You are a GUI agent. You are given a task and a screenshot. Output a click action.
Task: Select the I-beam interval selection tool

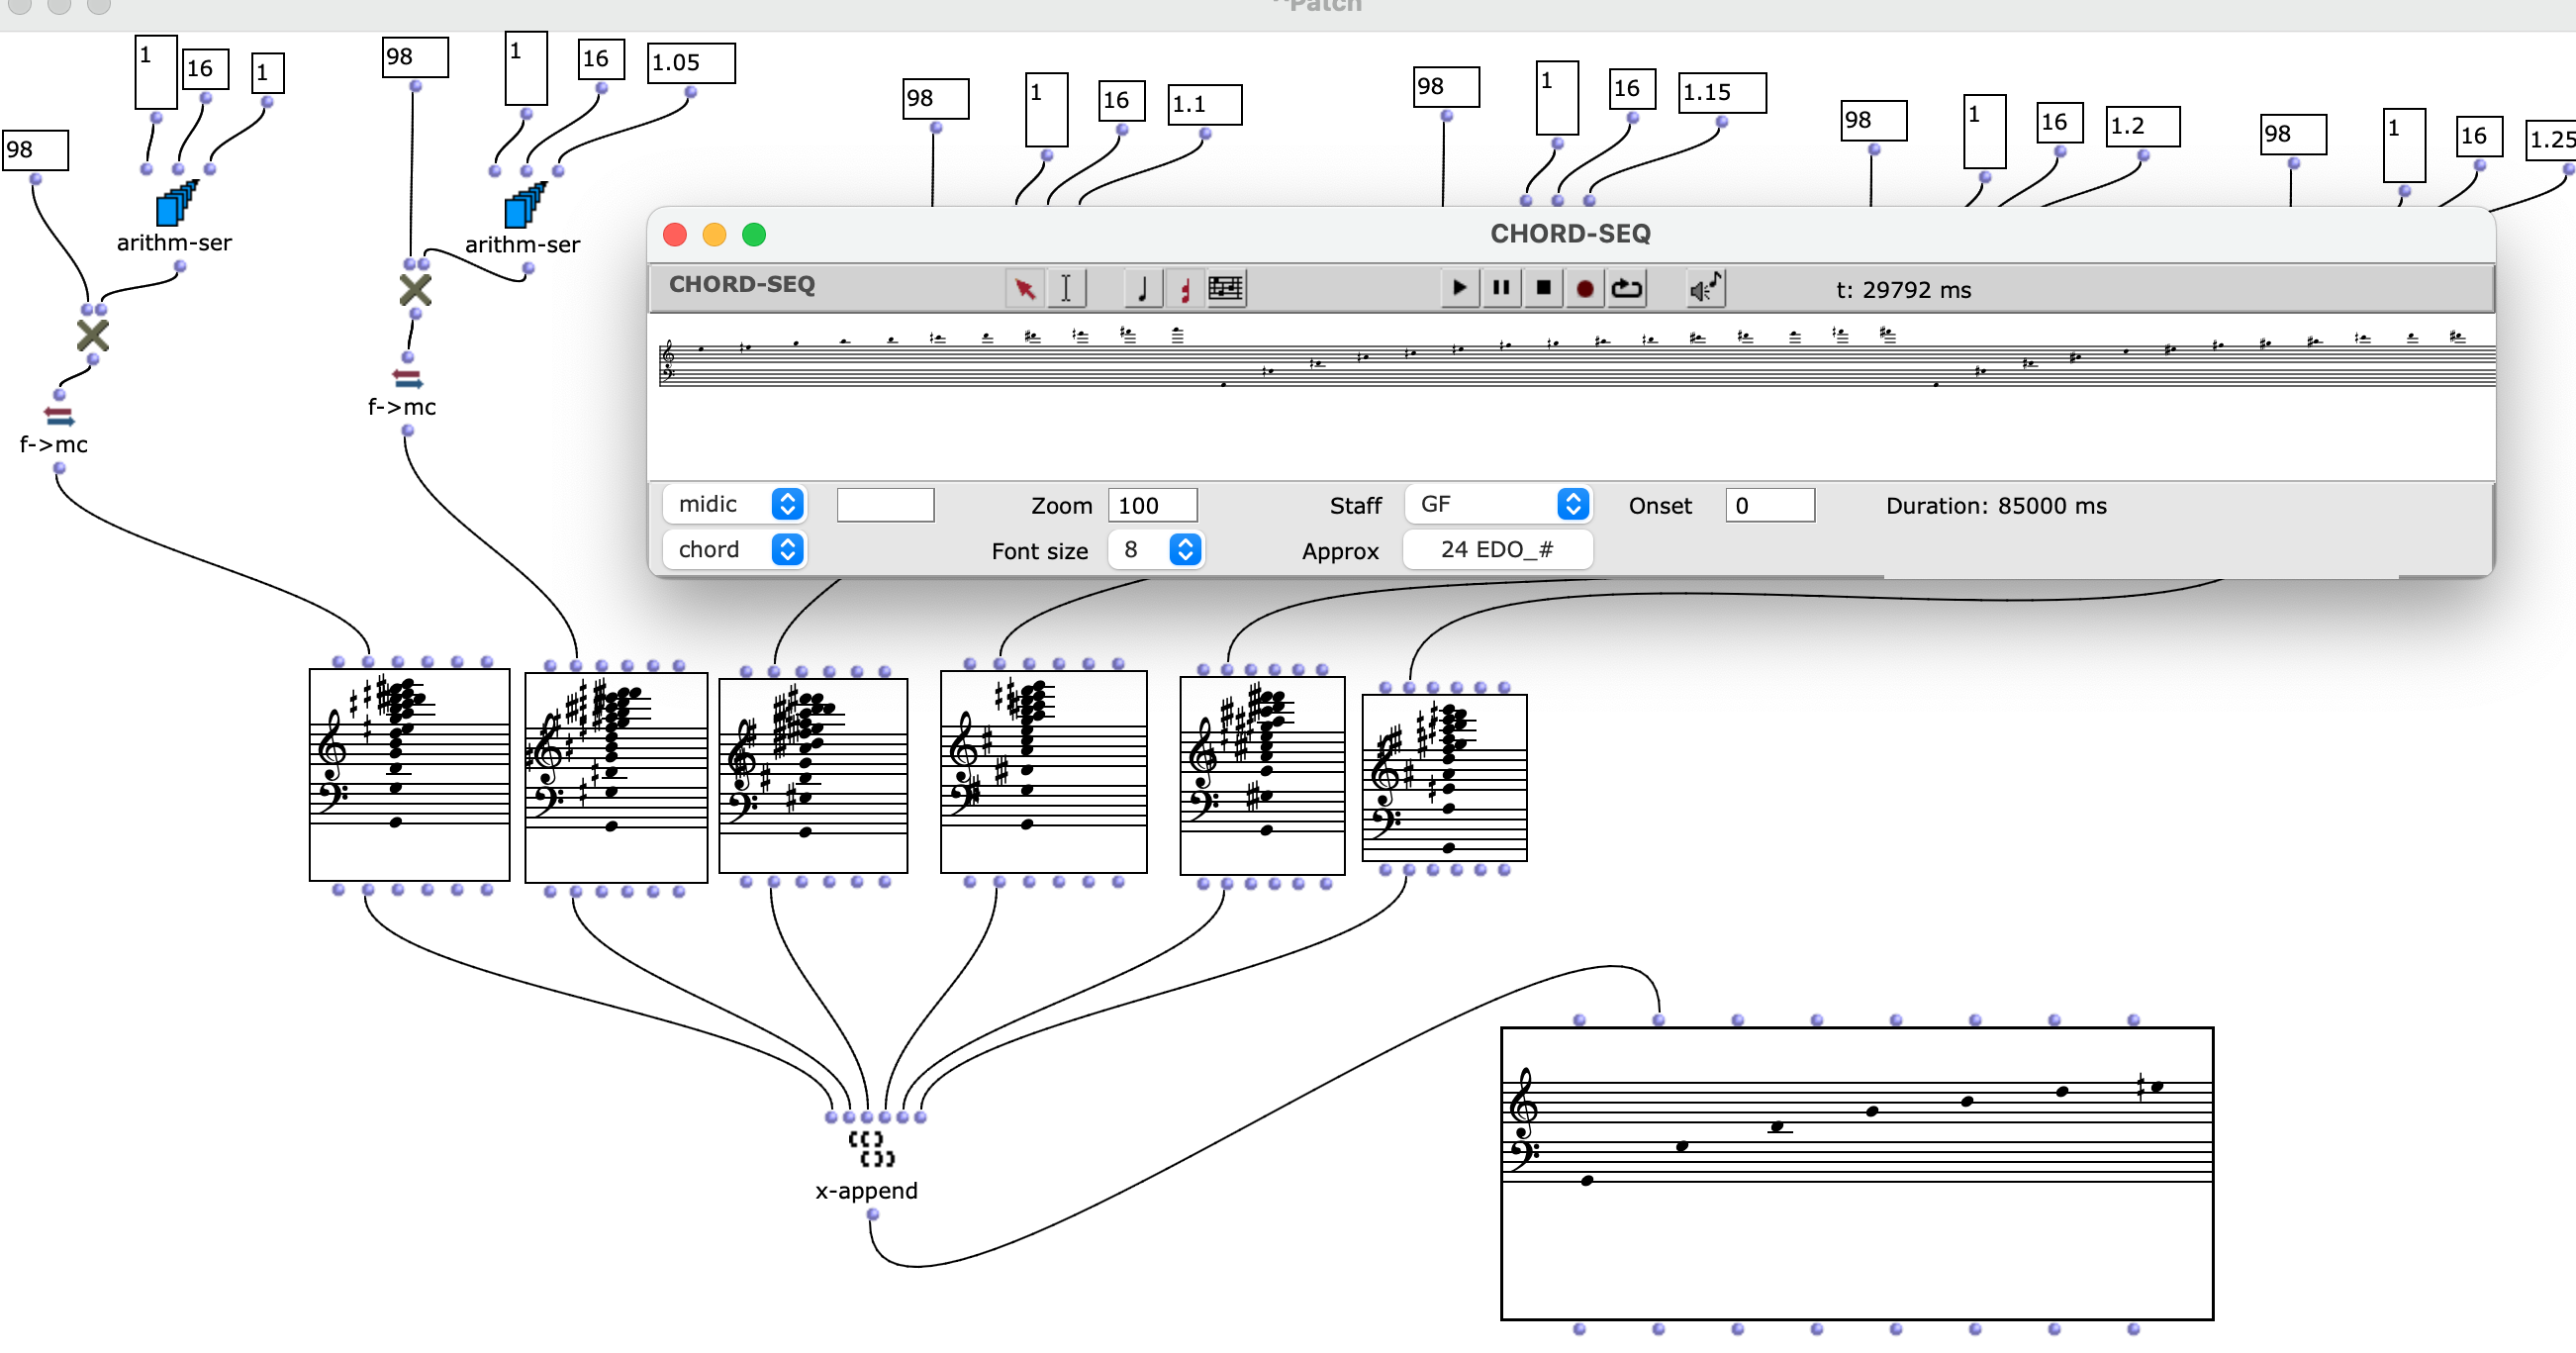[x=1066, y=288]
